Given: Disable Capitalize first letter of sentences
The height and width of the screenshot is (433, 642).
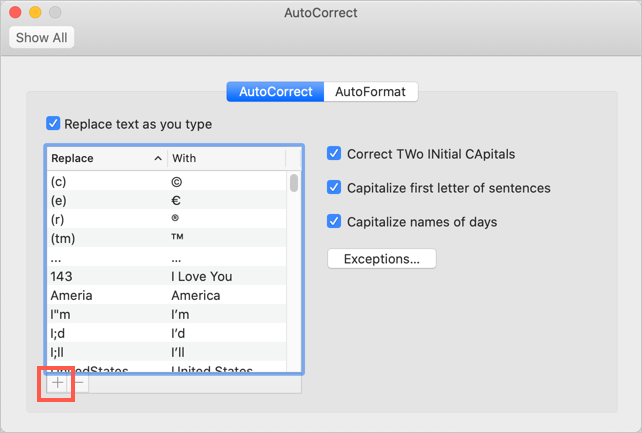Looking at the screenshot, I should [335, 188].
